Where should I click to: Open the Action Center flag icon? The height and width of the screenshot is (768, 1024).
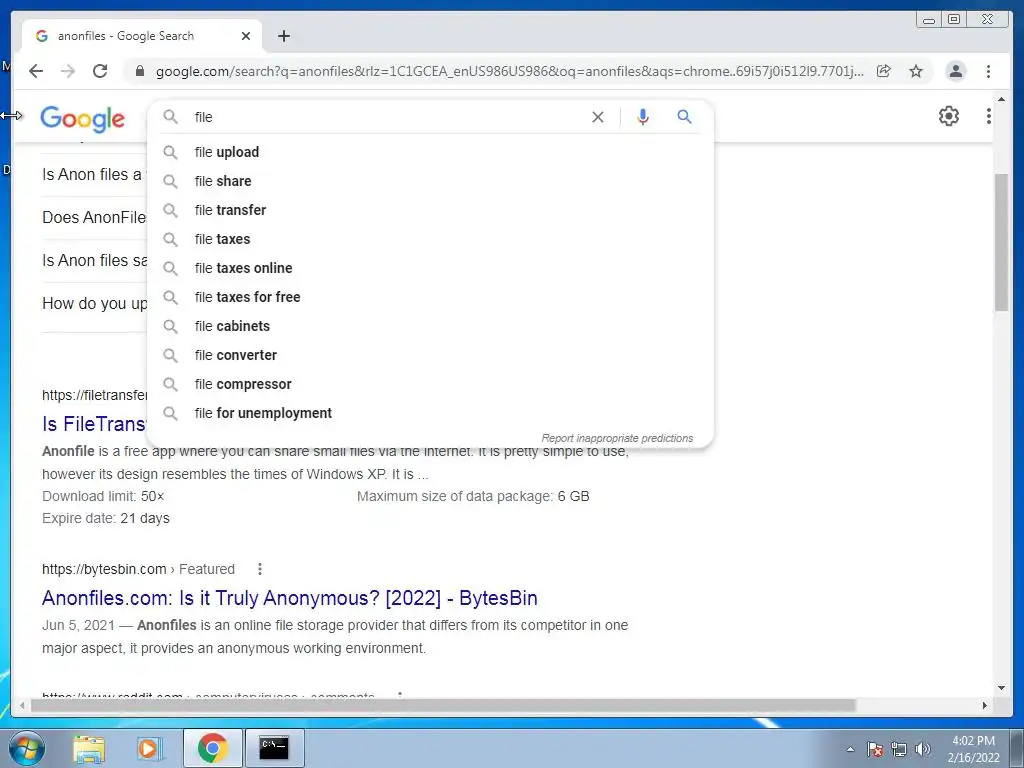click(x=874, y=749)
